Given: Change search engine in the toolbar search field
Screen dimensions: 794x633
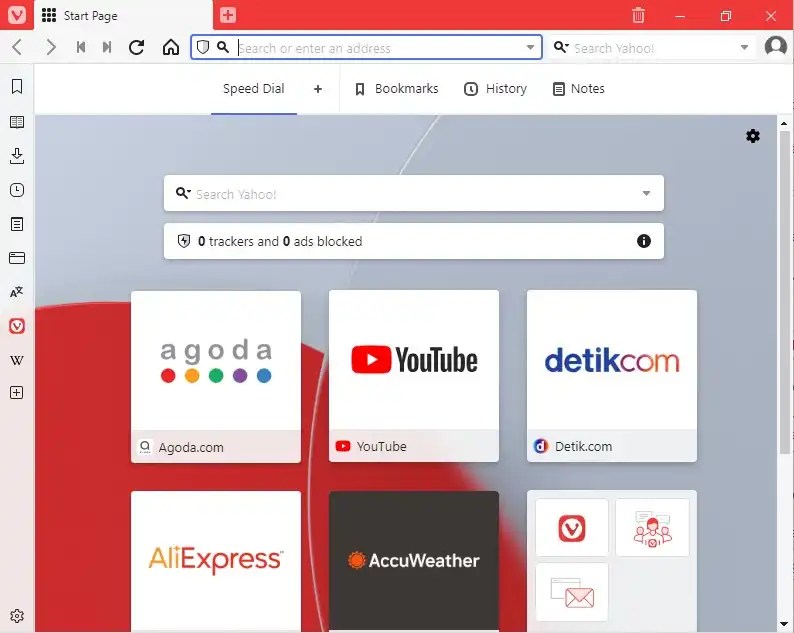Looking at the screenshot, I should pos(561,48).
